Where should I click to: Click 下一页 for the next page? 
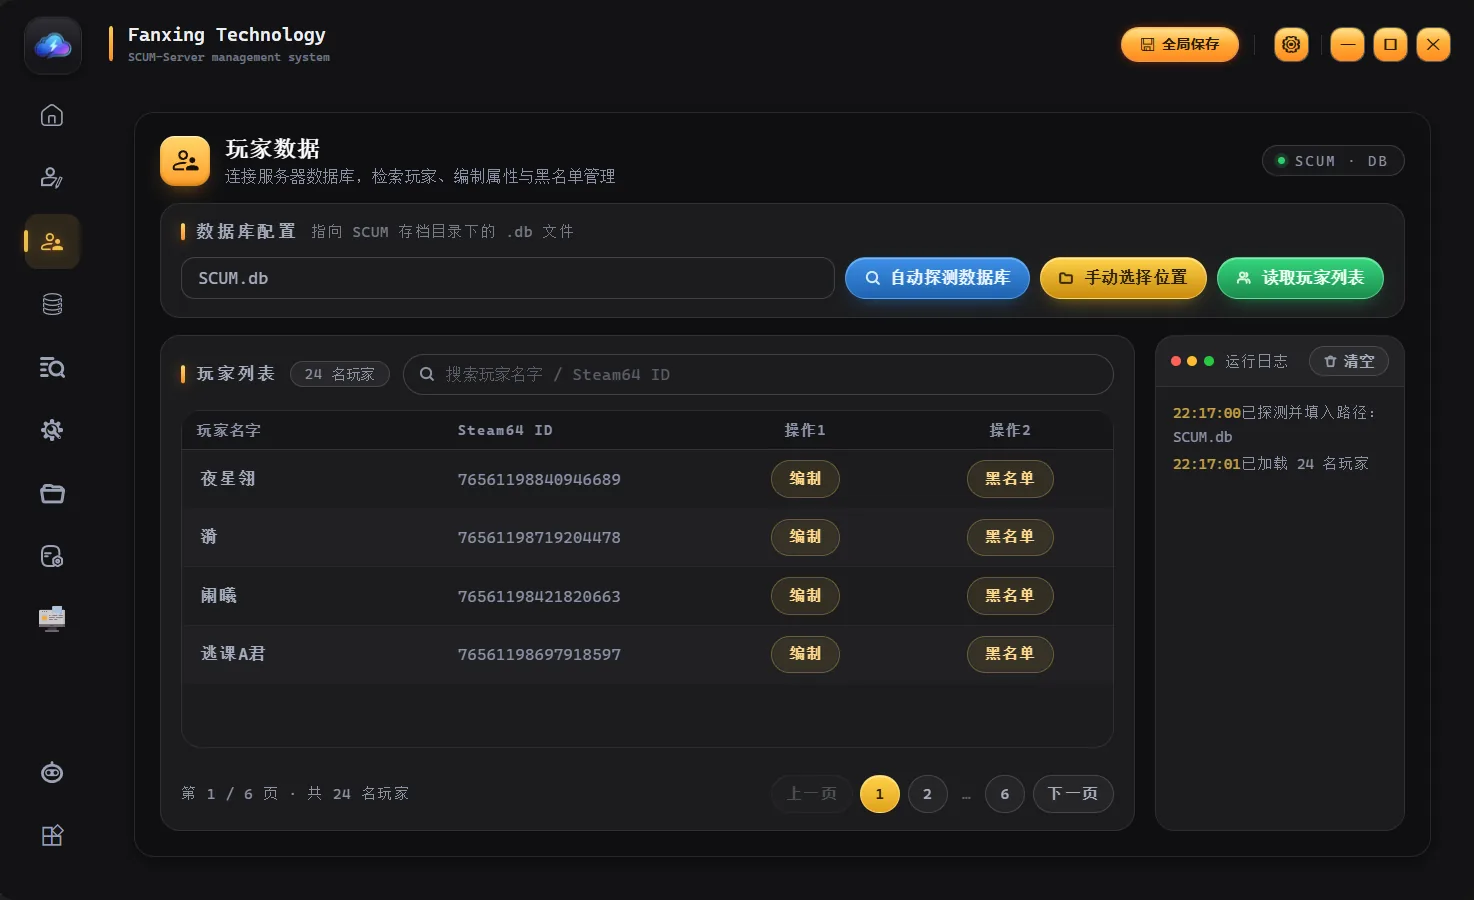(1073, 794)
